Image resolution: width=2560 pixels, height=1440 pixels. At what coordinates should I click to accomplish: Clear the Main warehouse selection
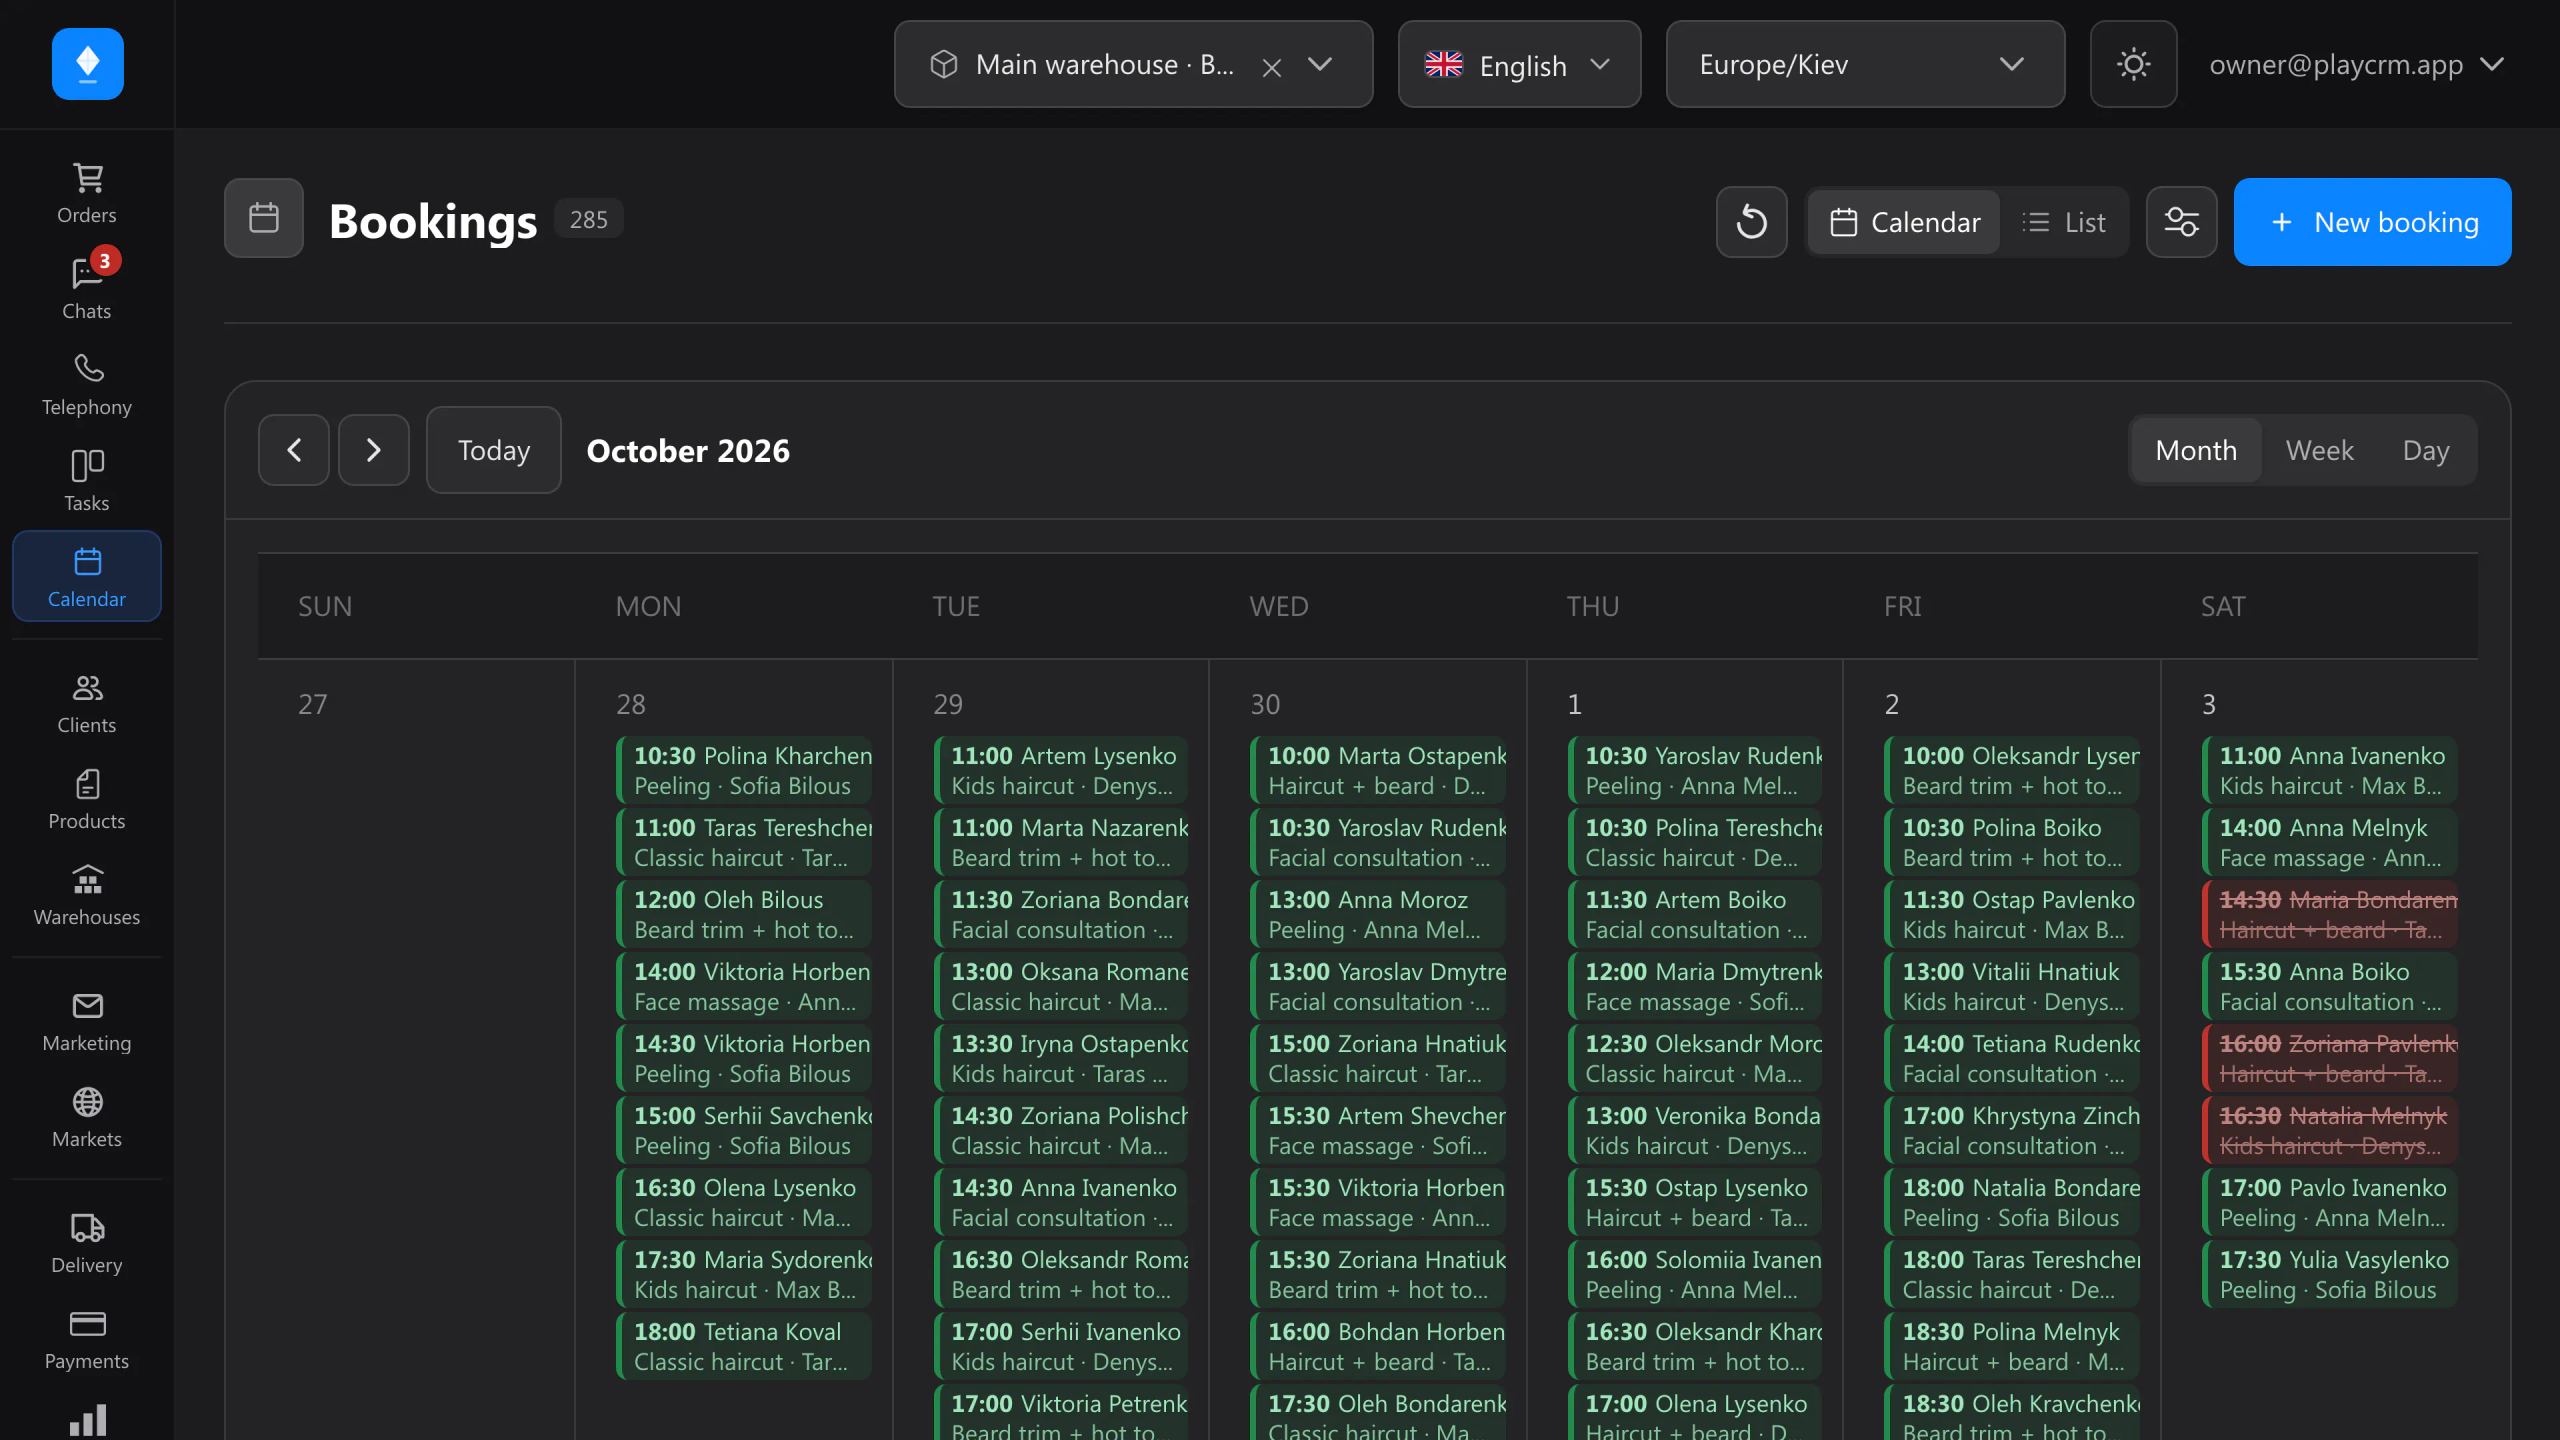[x=1272, y=67]
